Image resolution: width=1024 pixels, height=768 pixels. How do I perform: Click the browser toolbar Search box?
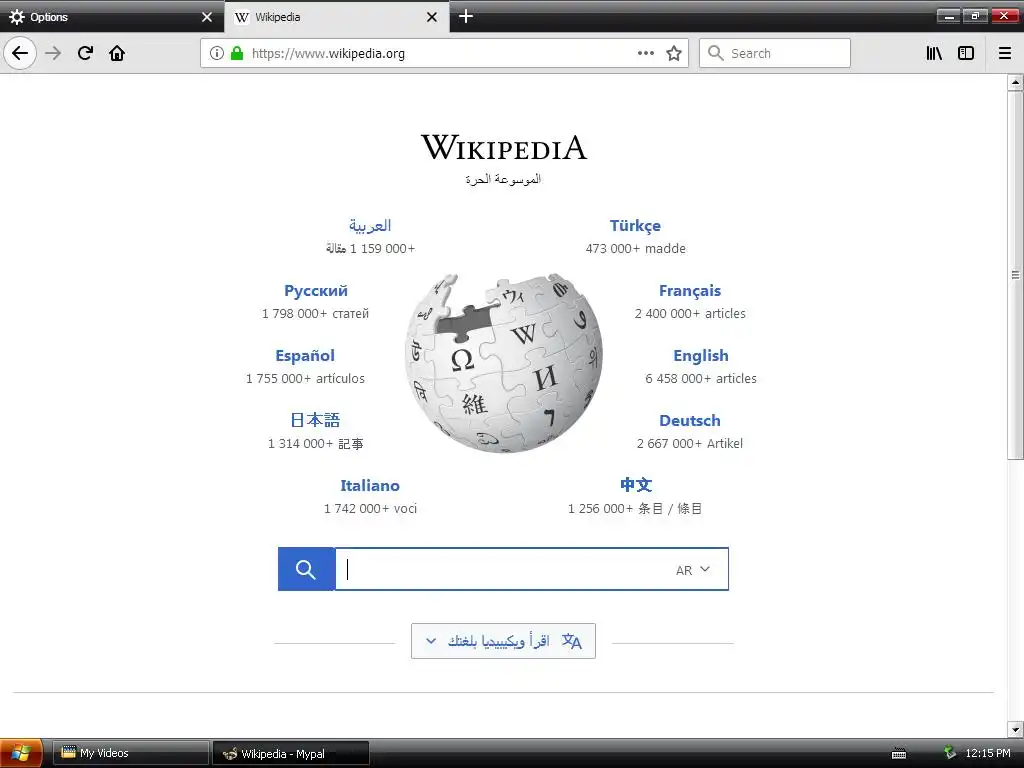tap(775, 53)
